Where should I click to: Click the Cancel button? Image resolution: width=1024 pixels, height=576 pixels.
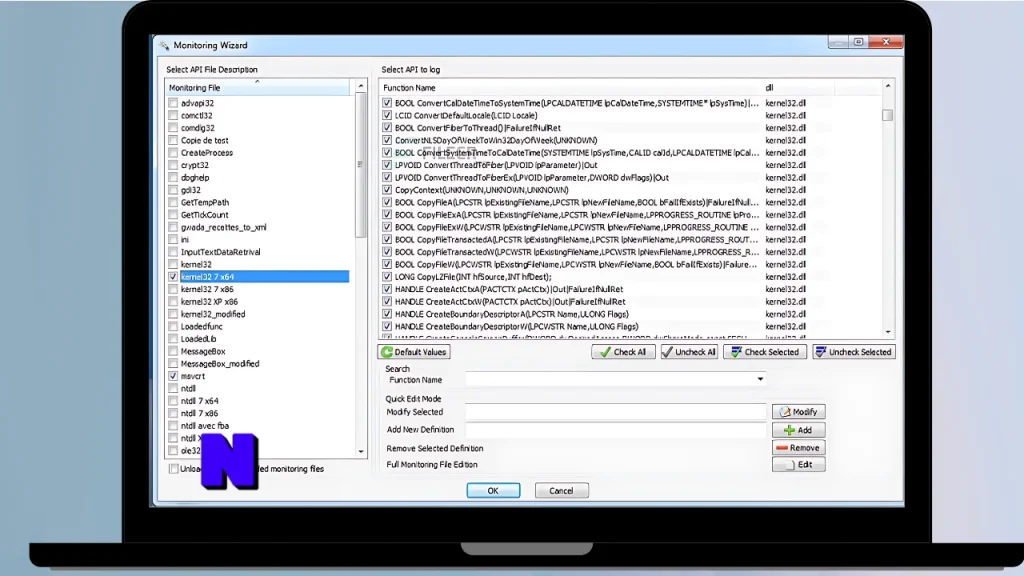point(562,490)
